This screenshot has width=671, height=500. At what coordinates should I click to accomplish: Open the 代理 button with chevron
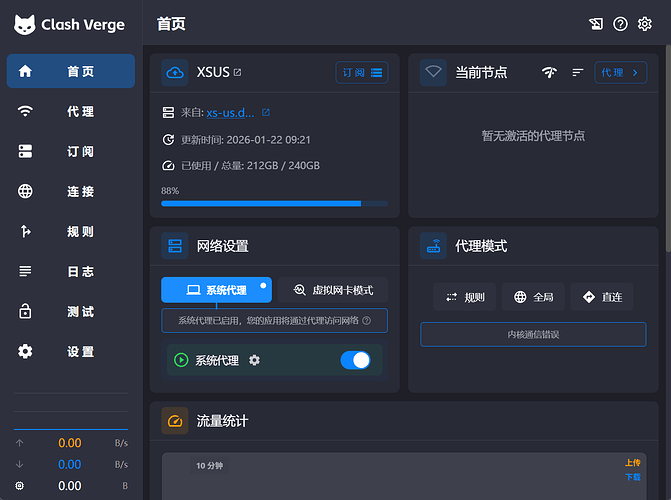click(x=621, y=72)
